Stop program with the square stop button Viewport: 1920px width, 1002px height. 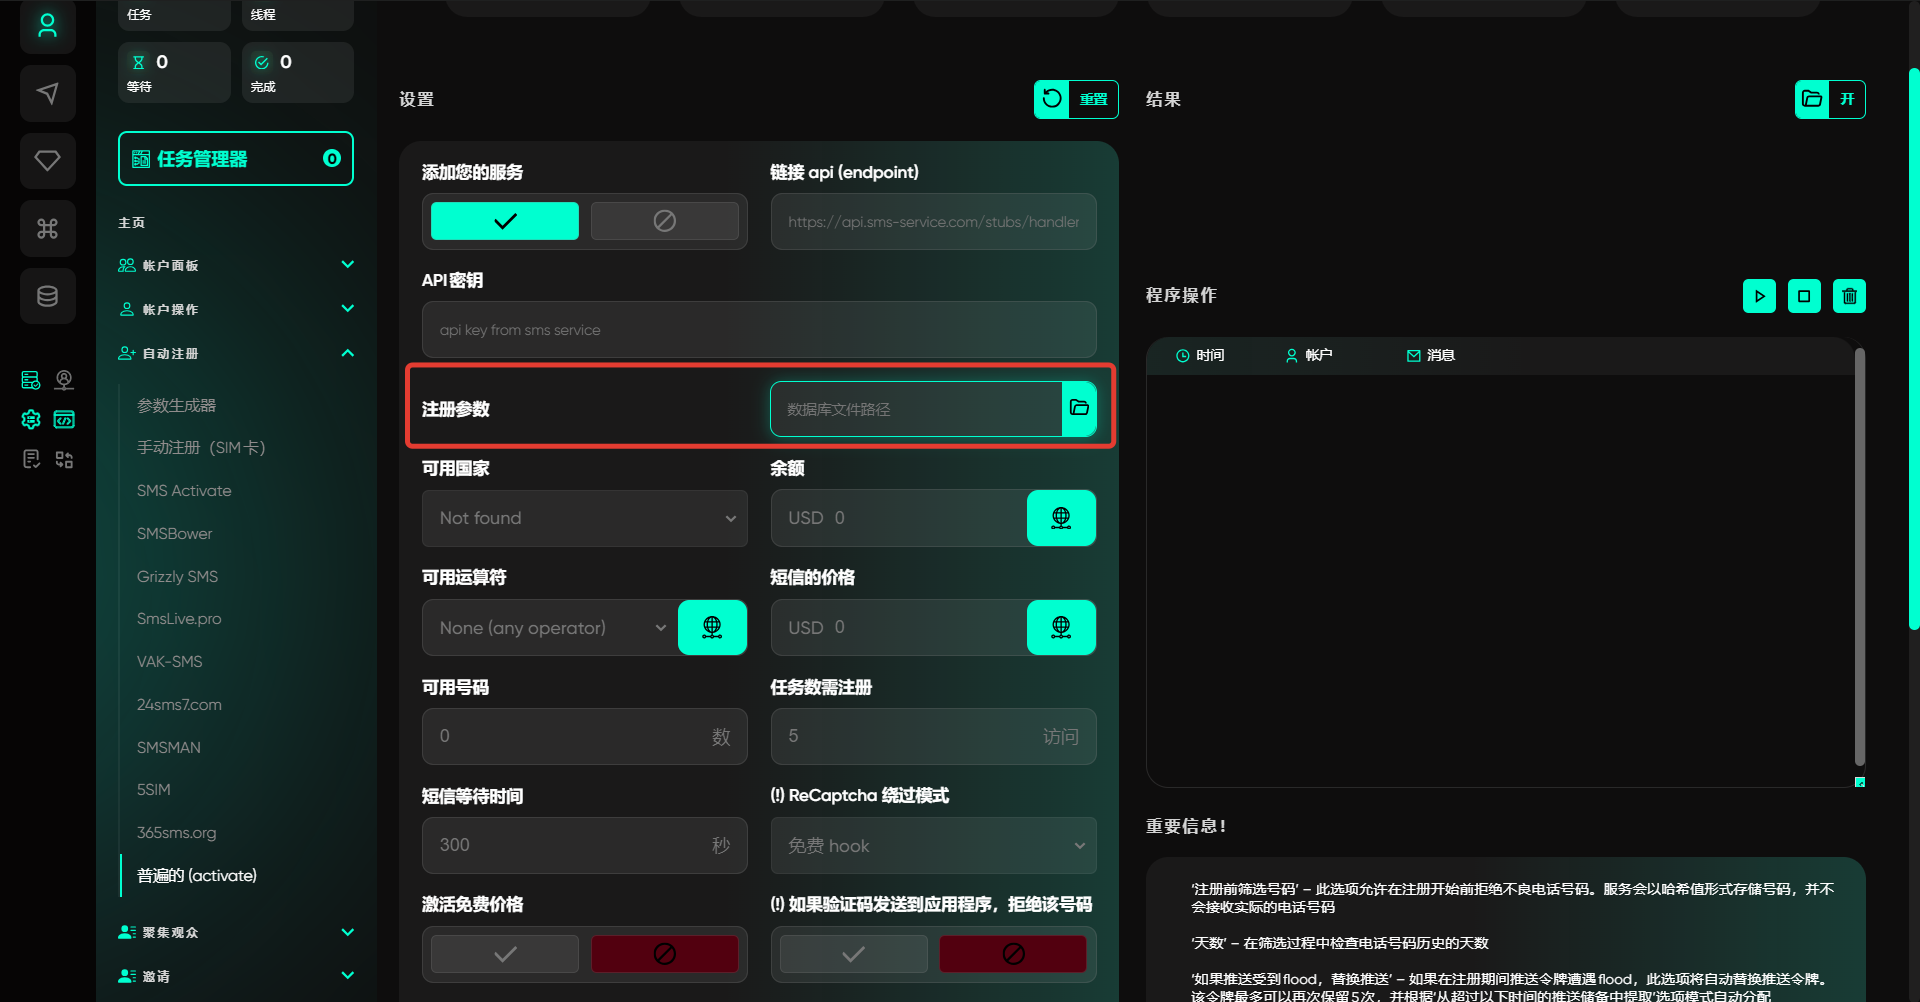[x=1804, y=296]
